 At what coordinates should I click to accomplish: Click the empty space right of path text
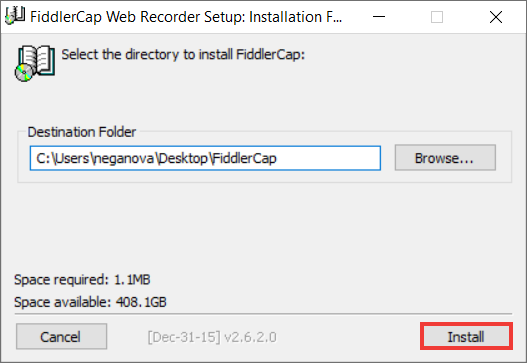(328, 158)
